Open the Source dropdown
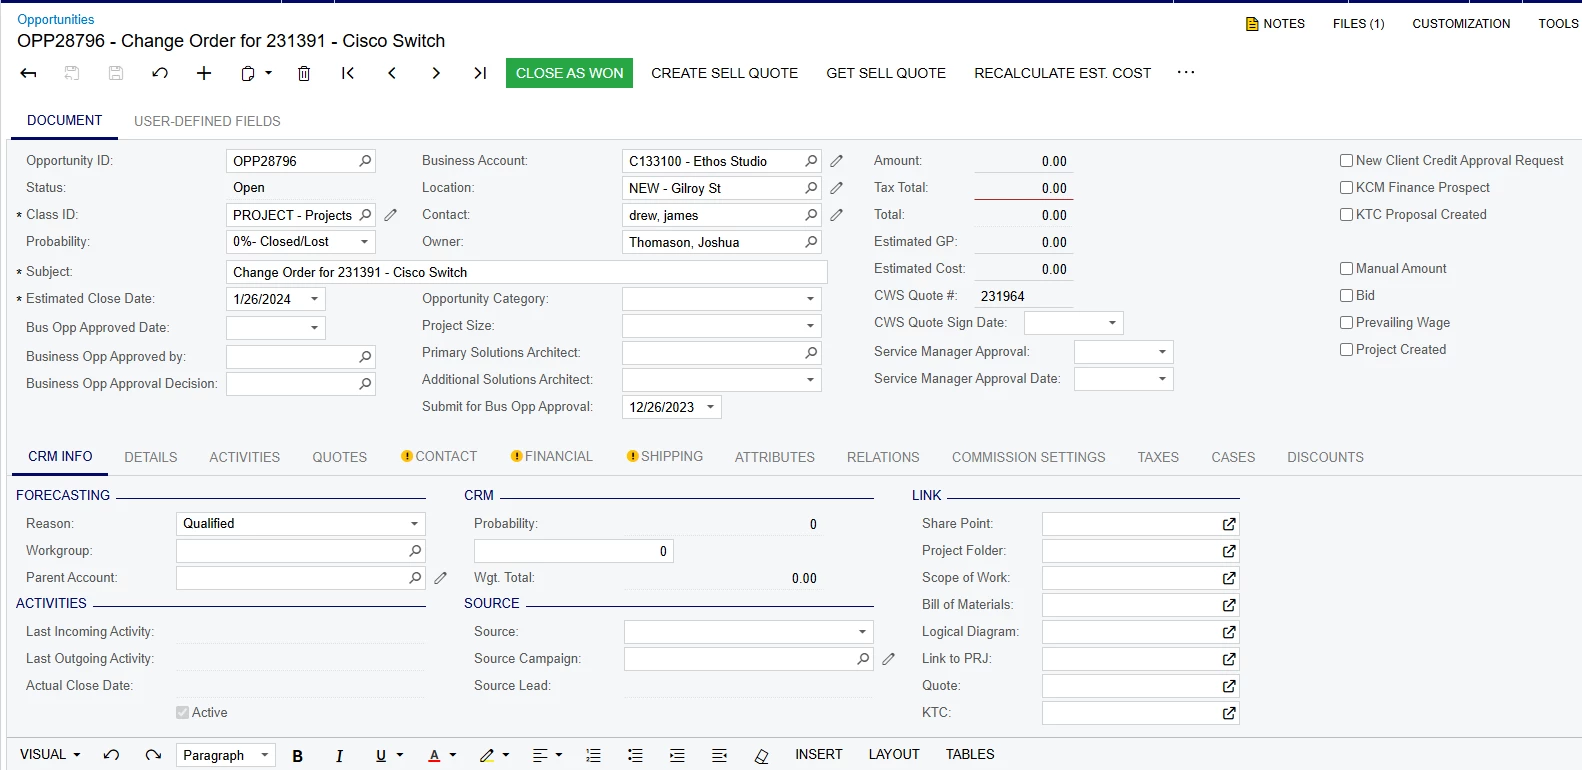Viewport: 1582px width, 770px height. [x=862, y=632]
